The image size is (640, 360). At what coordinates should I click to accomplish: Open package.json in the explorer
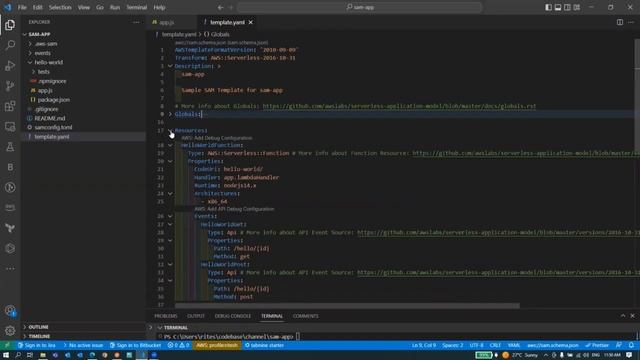53,100
